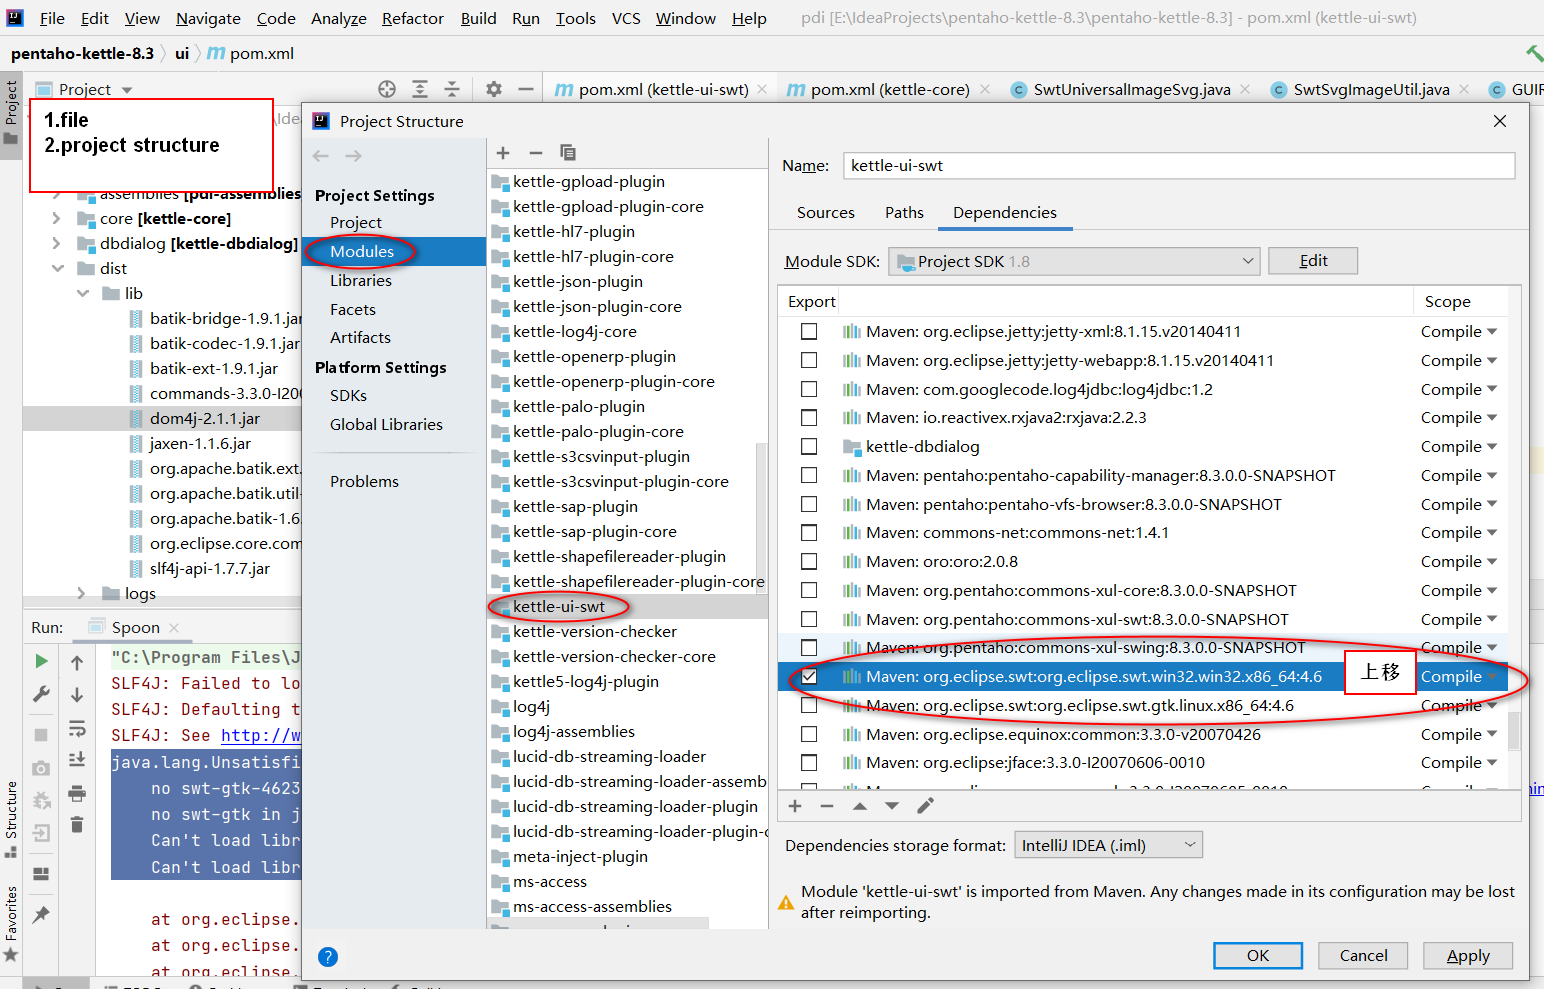Viewport: 1544px width, 989px height.
Task: Select dom4j-2.1.1.jar in project tree
Action: point(205,419)
